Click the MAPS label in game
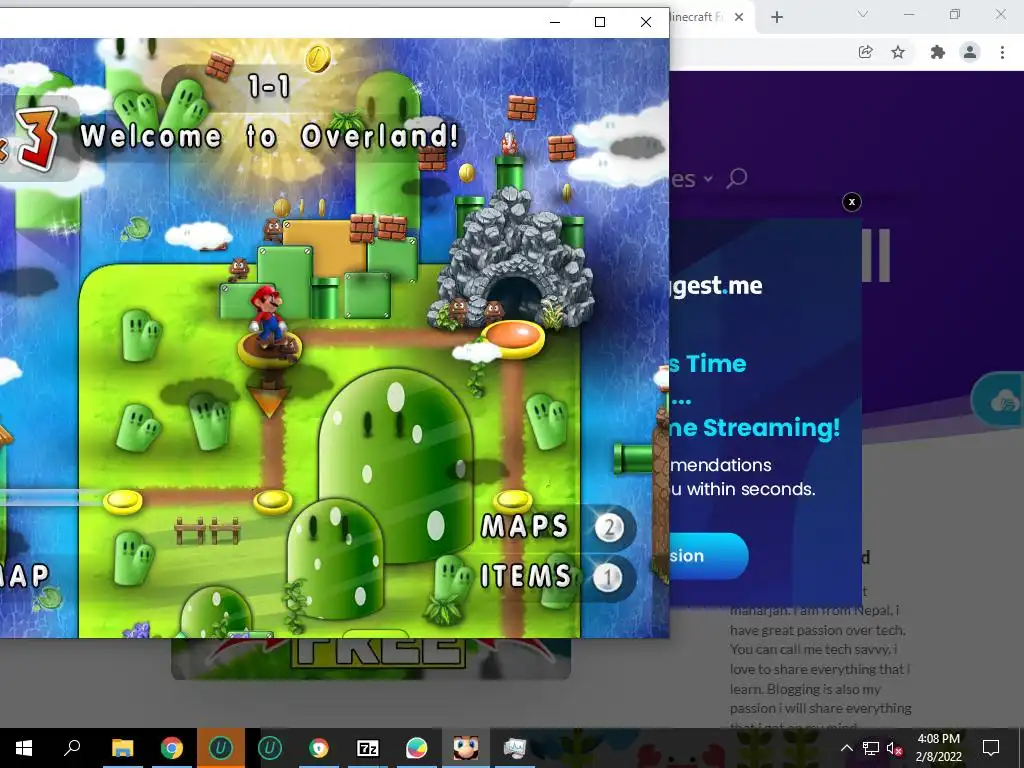 pos(524,526)
